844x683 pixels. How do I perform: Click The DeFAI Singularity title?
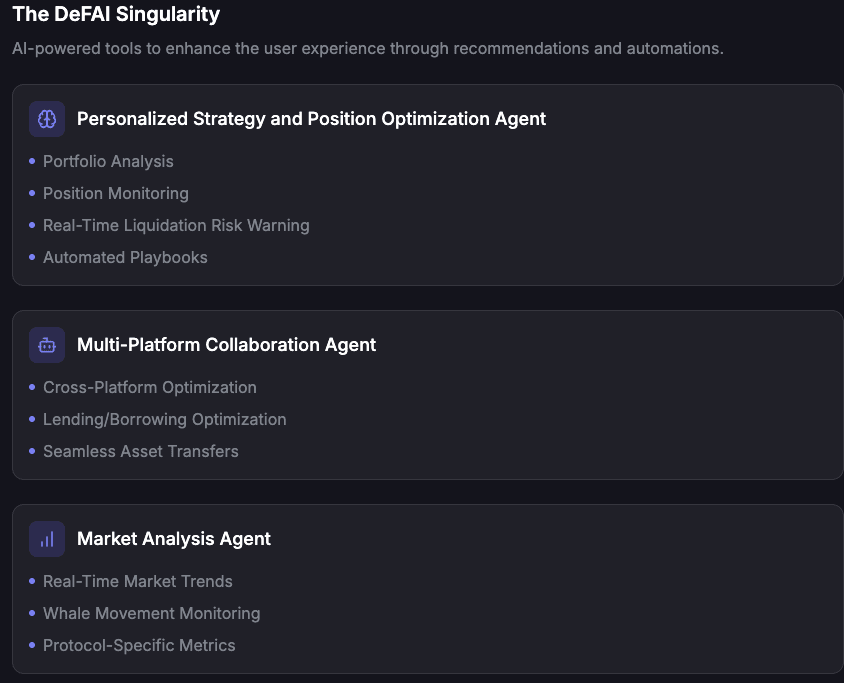point(116,15)
